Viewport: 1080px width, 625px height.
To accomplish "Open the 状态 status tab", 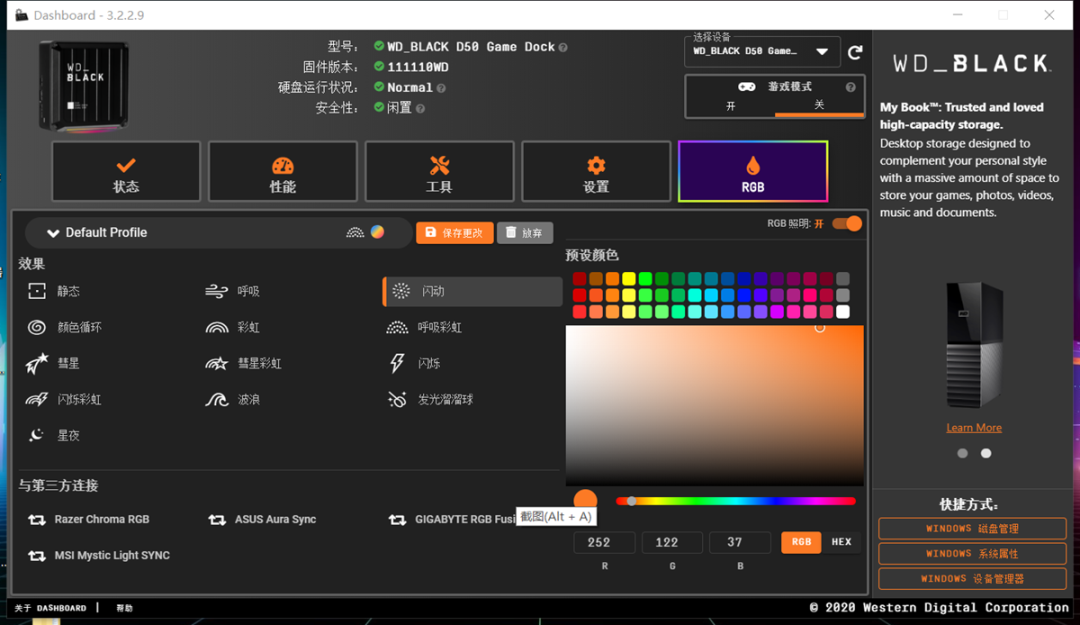I will point(126,172).
